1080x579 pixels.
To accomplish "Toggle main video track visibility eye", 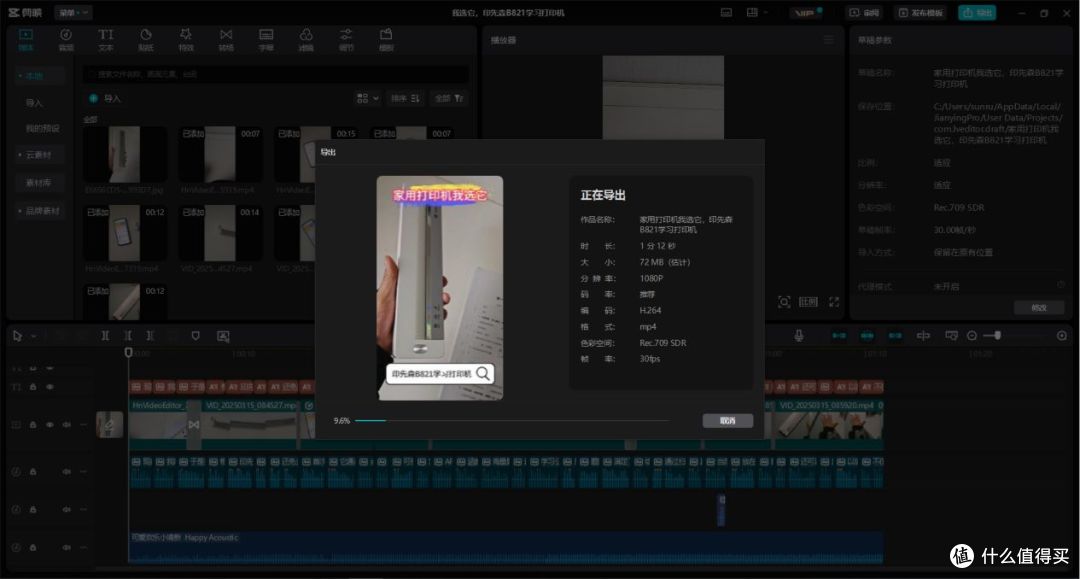I will point(50,425).
